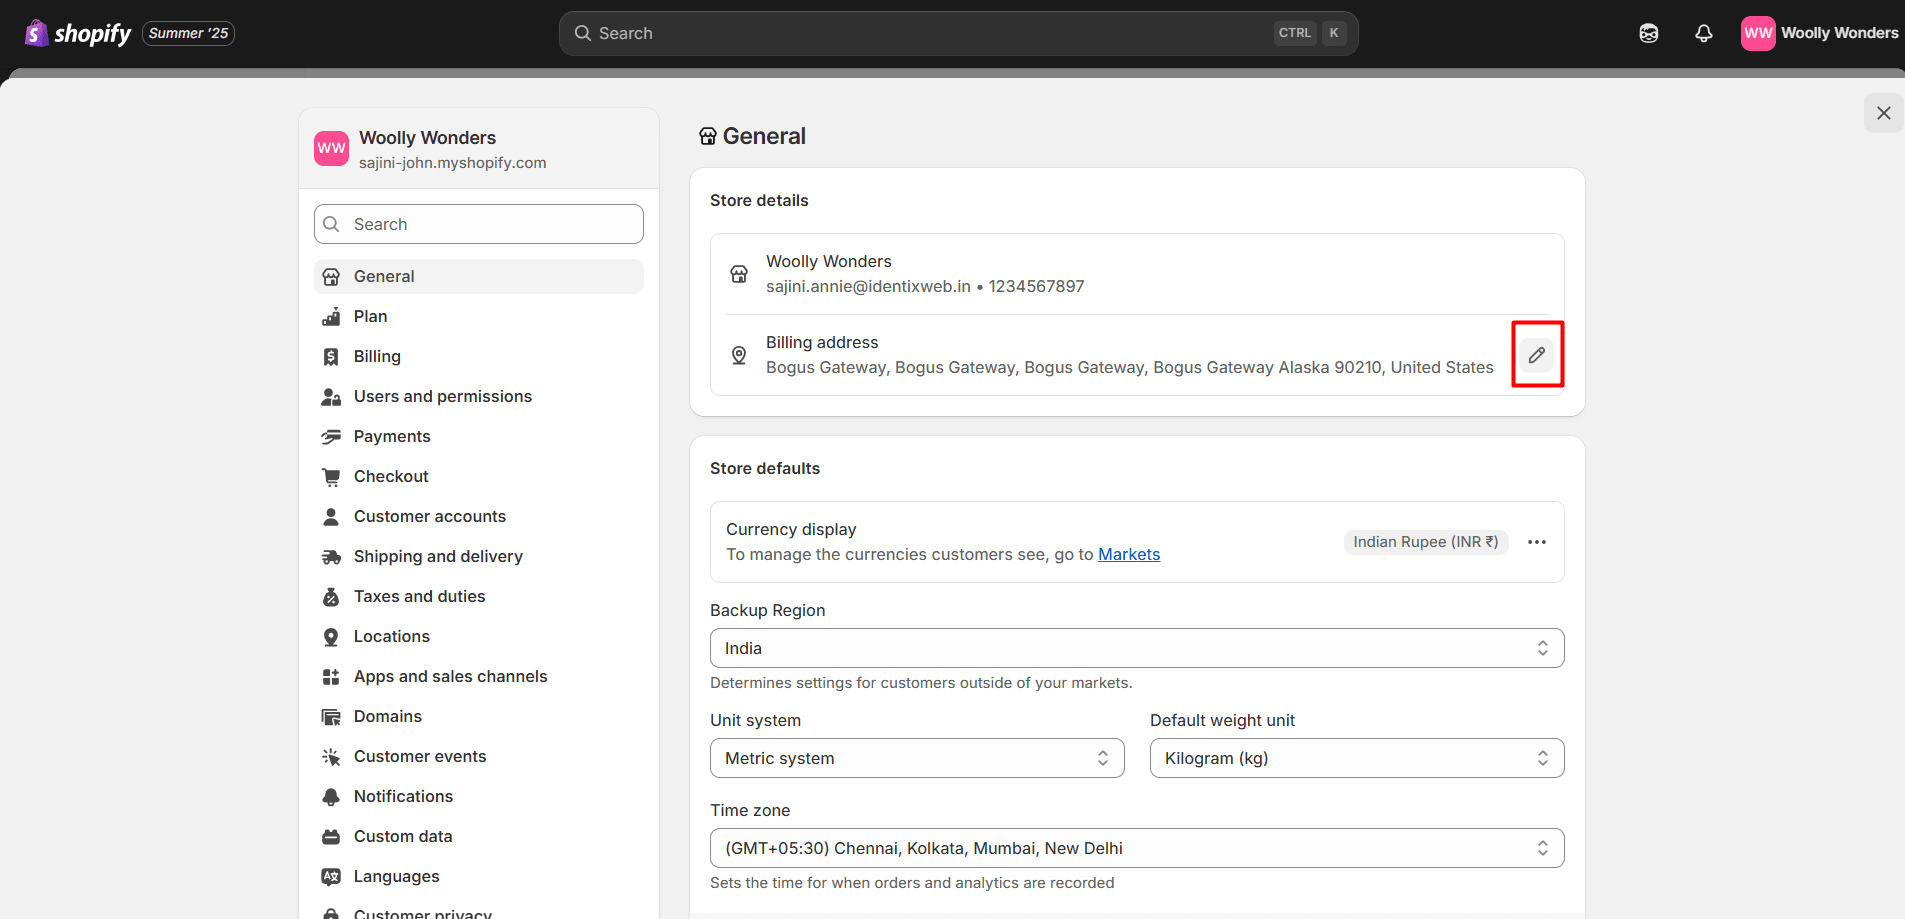Click the Customer accounts person icon

(x=331, y=517)
